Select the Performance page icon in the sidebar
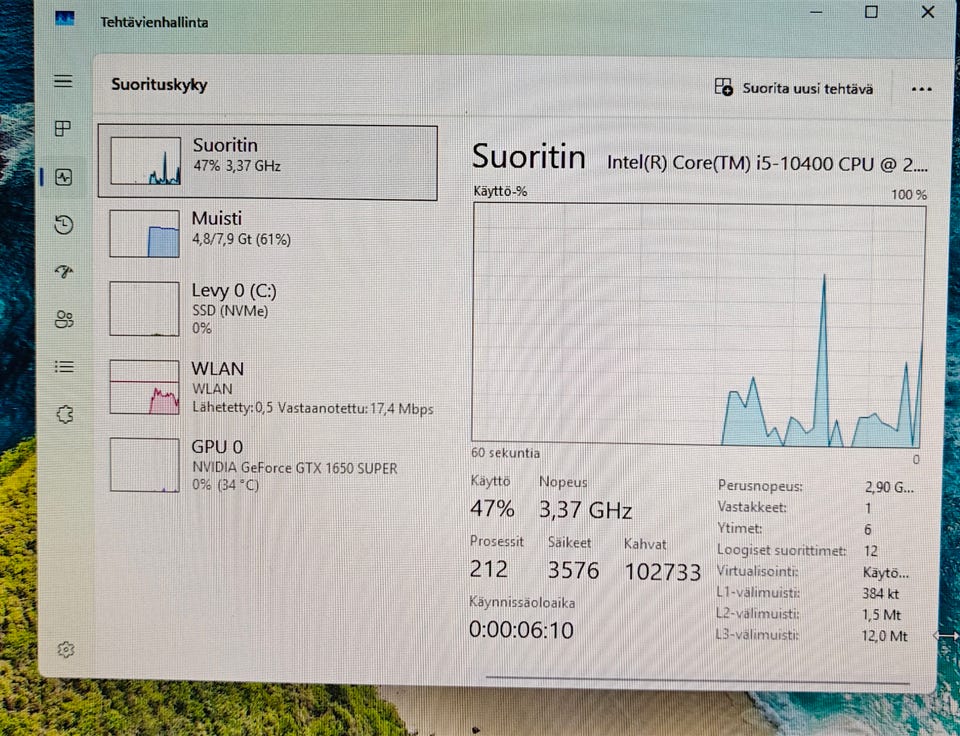Screen dimensions: 960x736 (x=64, y=178)
